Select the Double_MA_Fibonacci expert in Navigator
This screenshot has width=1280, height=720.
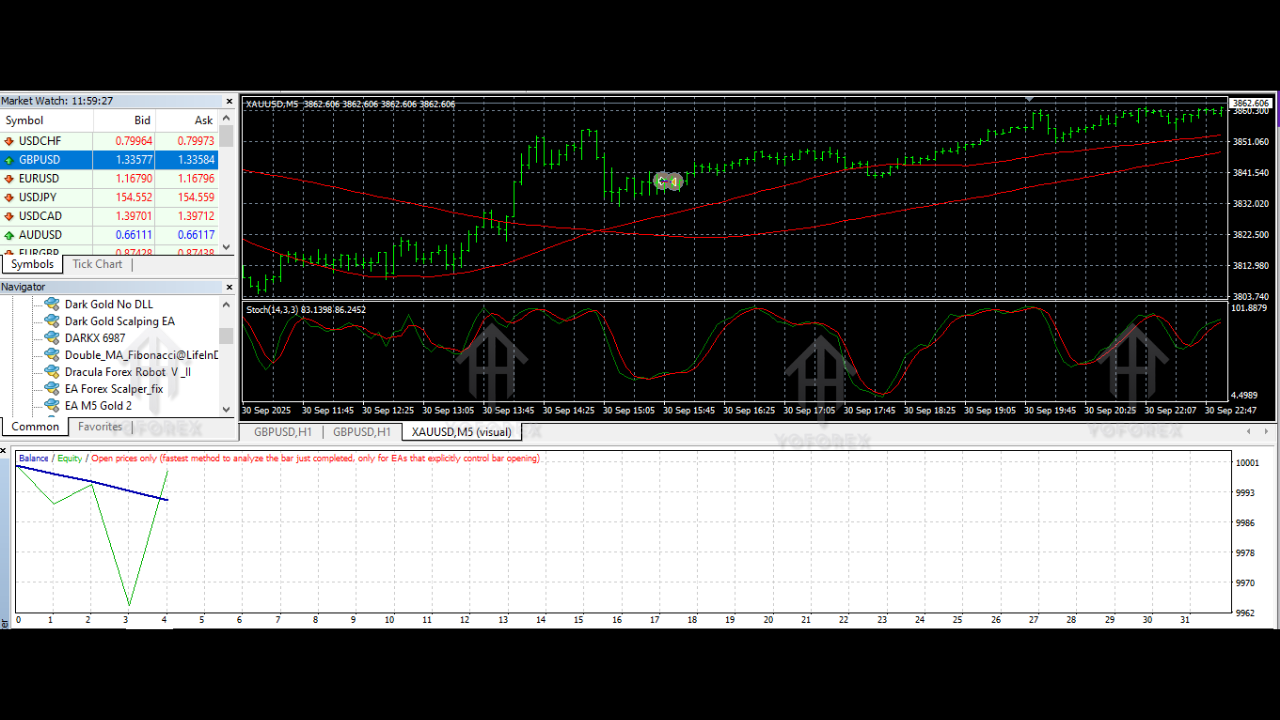(x=141, y=355)
